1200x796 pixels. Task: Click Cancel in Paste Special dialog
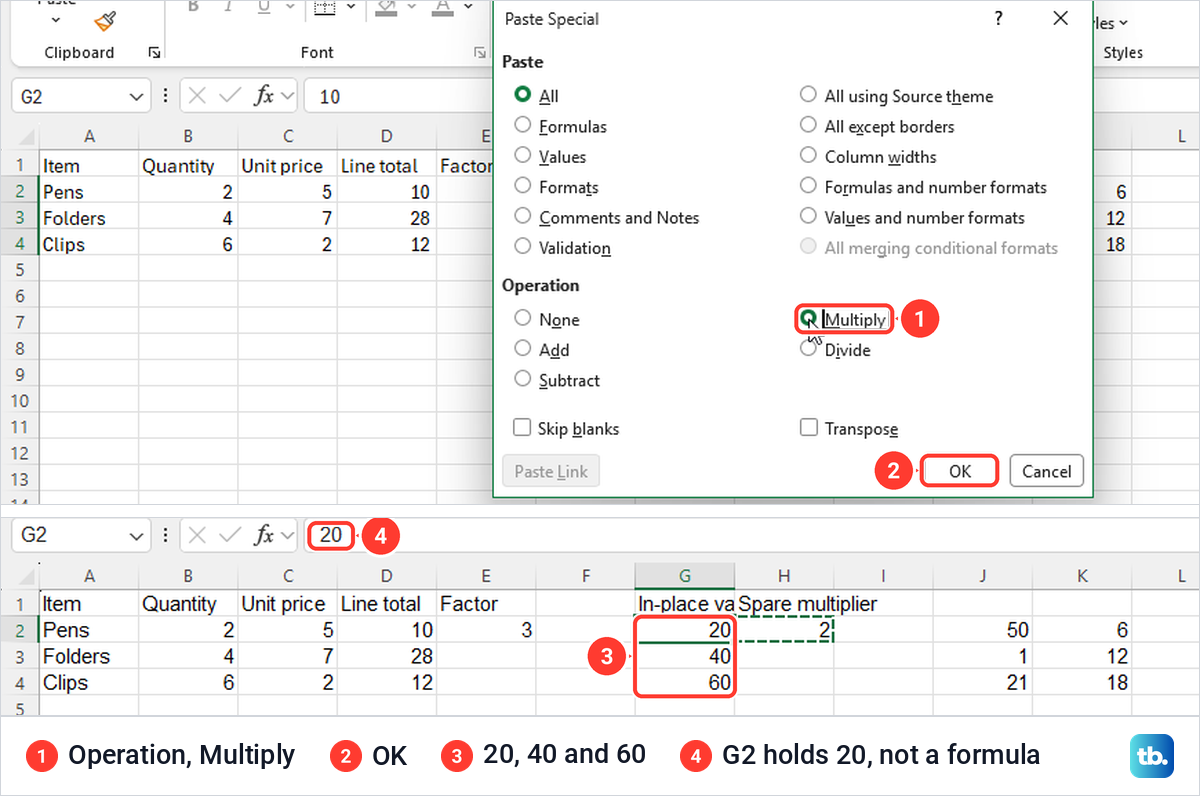point(1046,471)
